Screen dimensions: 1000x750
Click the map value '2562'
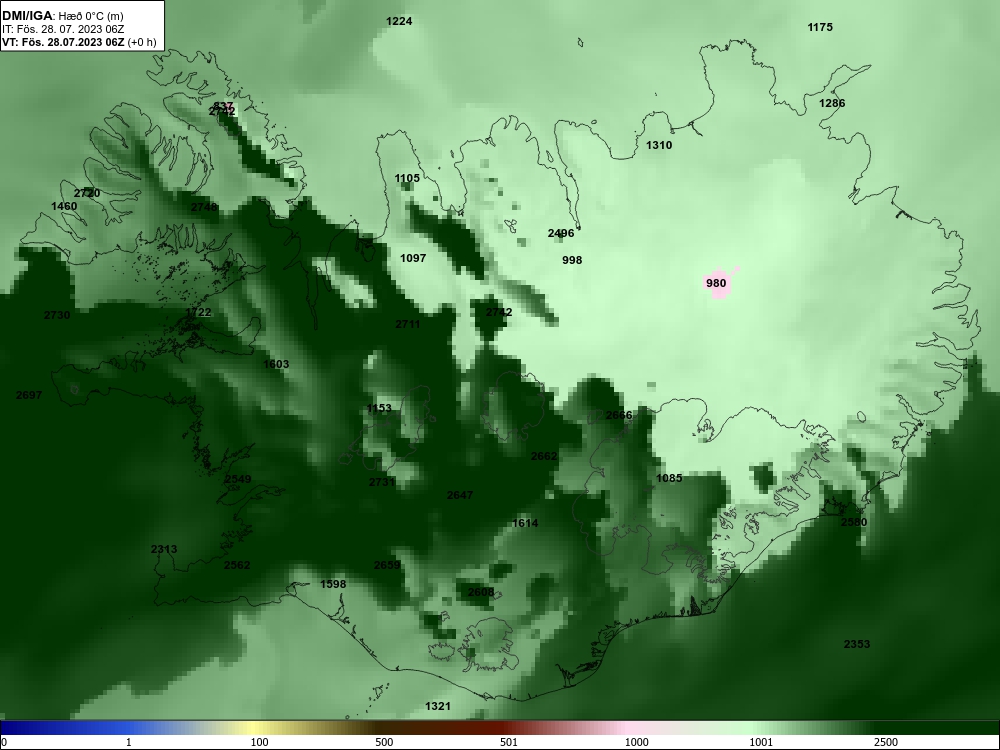[x=238, y=566]
